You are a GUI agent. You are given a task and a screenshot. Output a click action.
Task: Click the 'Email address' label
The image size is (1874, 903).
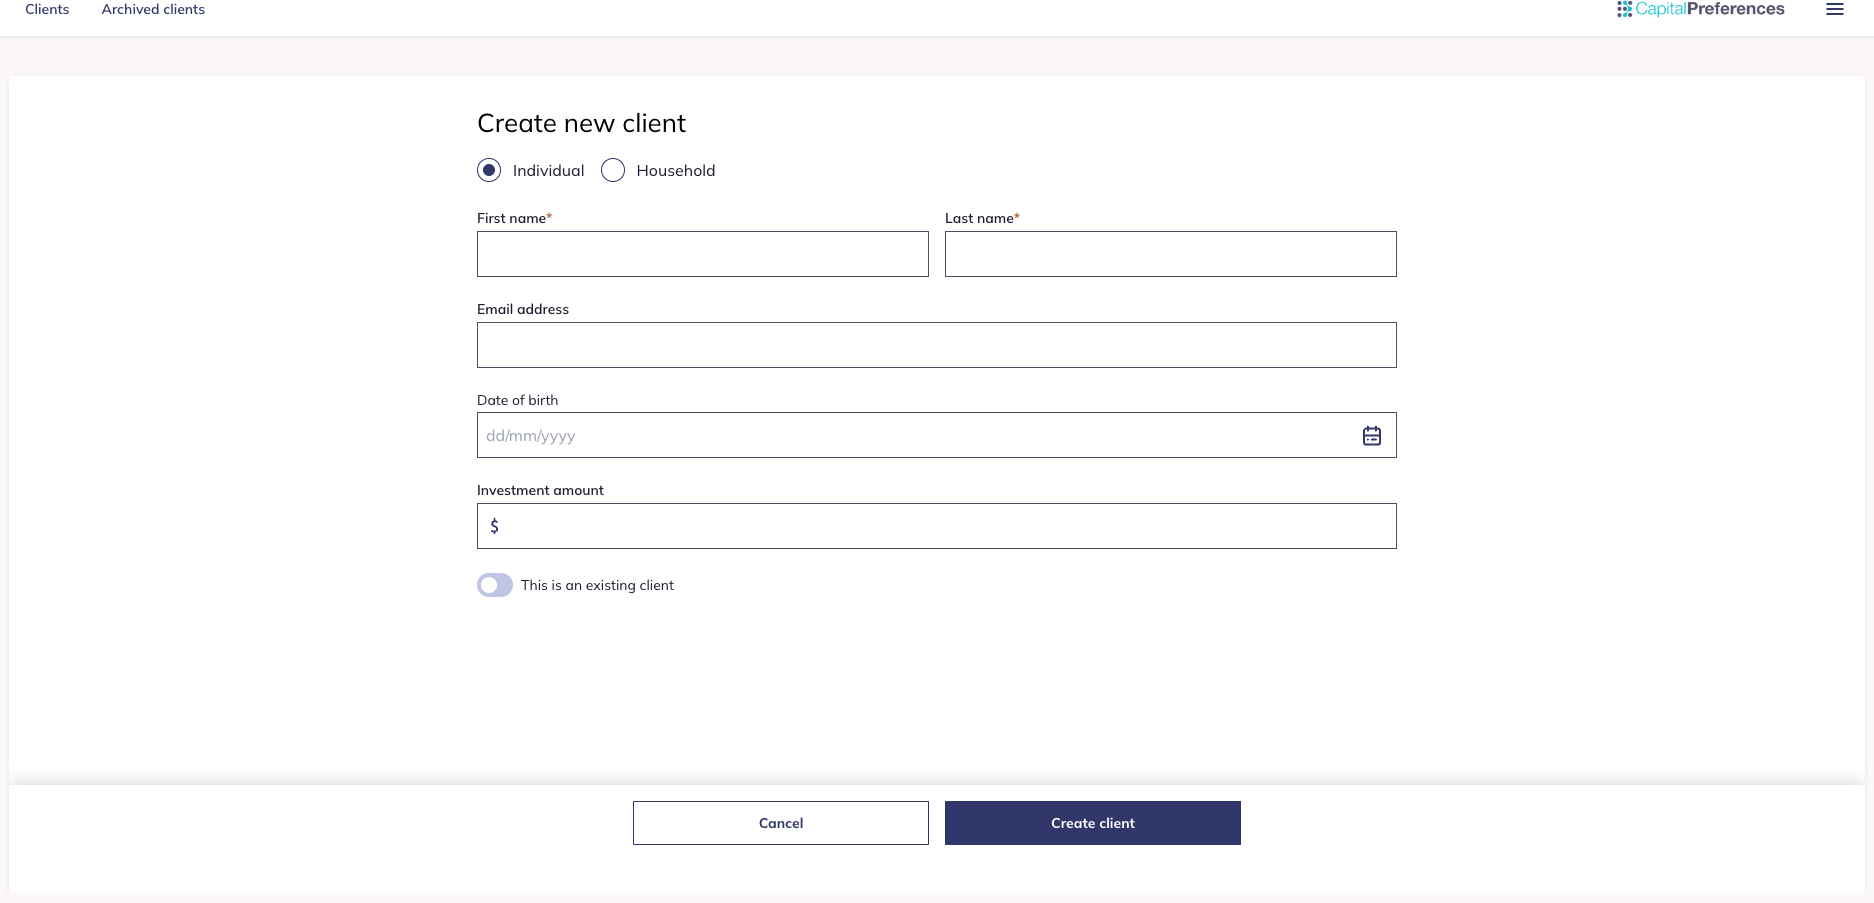tap(523, 309)
